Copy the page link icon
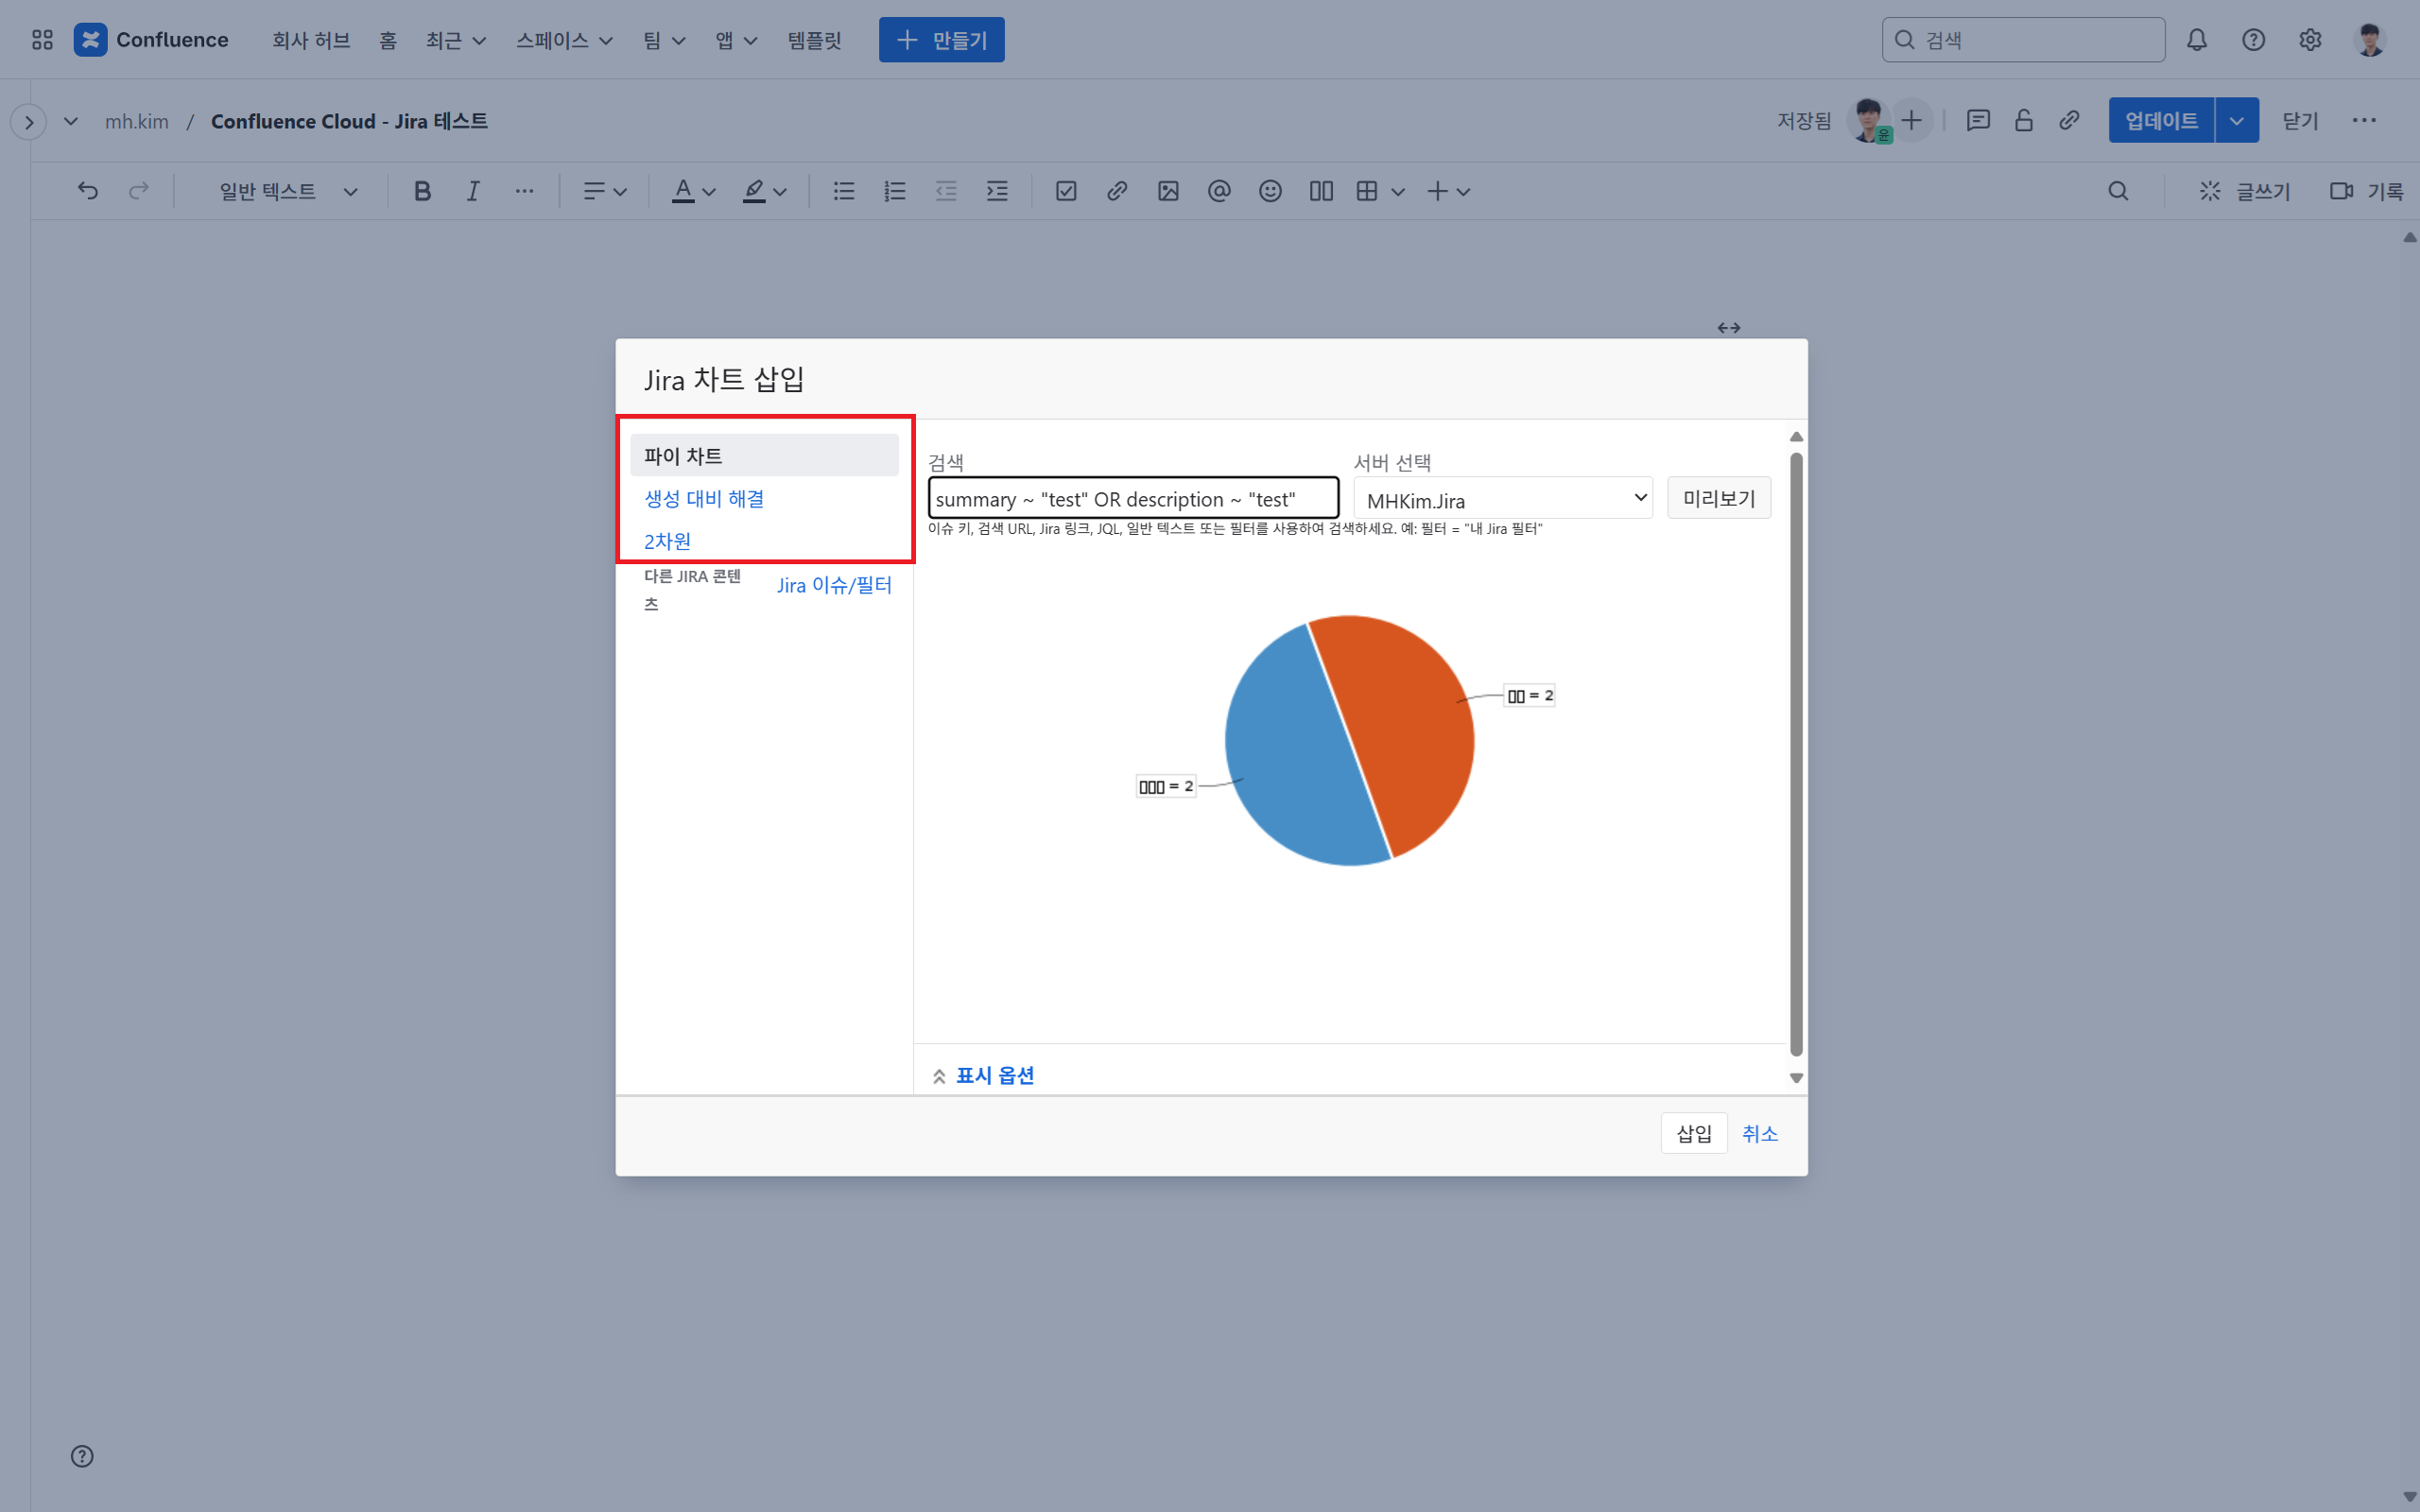The width and height of the screenshot is (2420, 1512). click(x=2069, y=121)
